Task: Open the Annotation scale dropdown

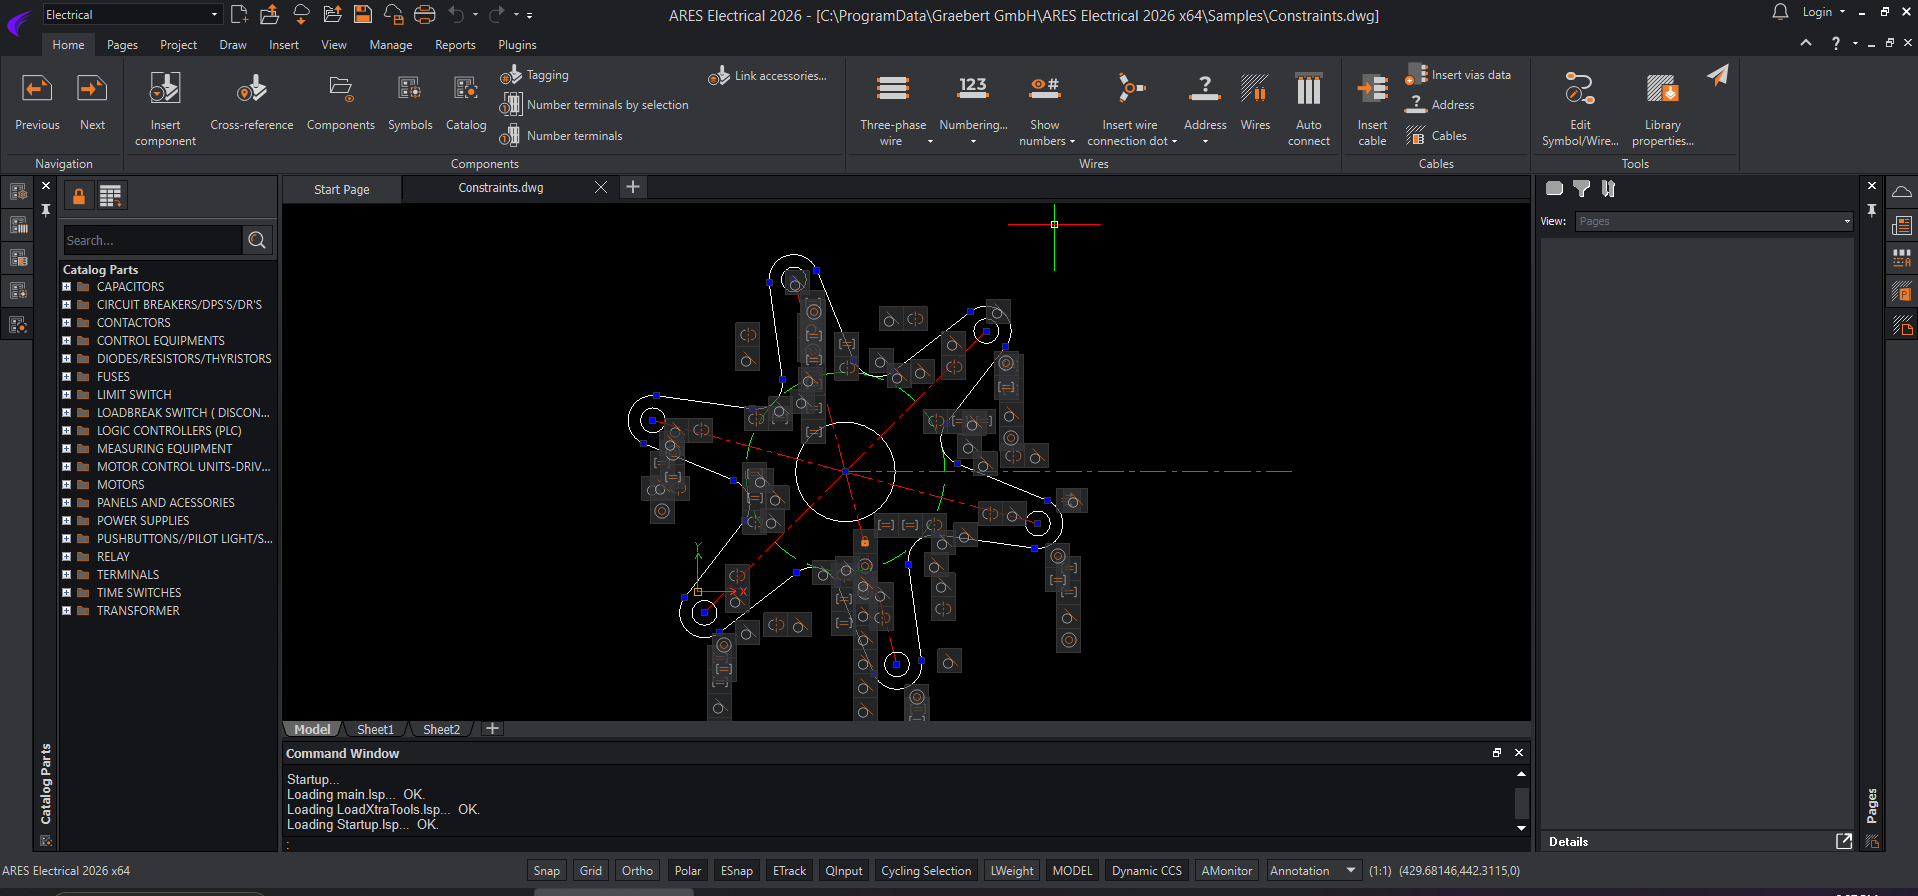Action: coord(1350,871)
